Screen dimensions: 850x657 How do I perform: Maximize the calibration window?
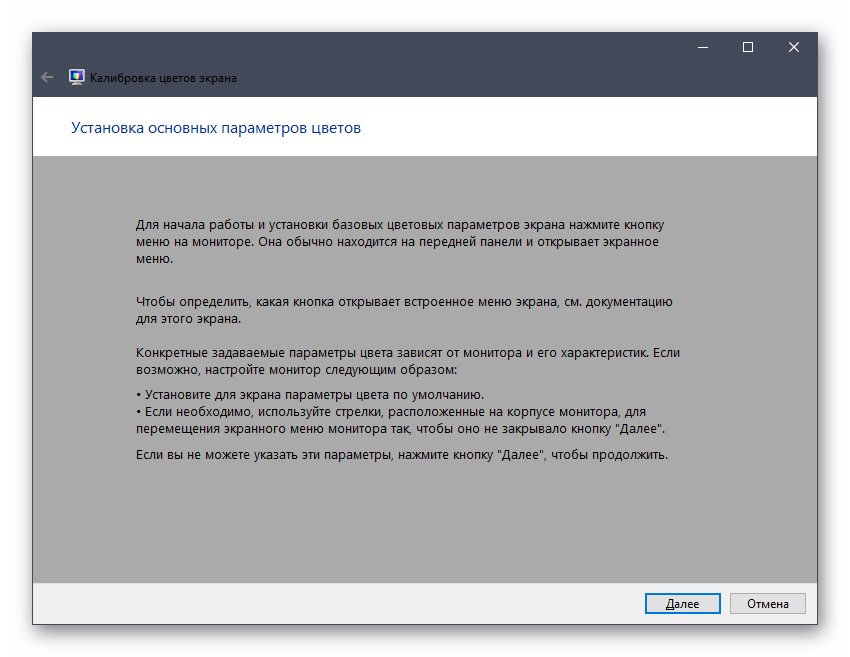coord(747,47)
